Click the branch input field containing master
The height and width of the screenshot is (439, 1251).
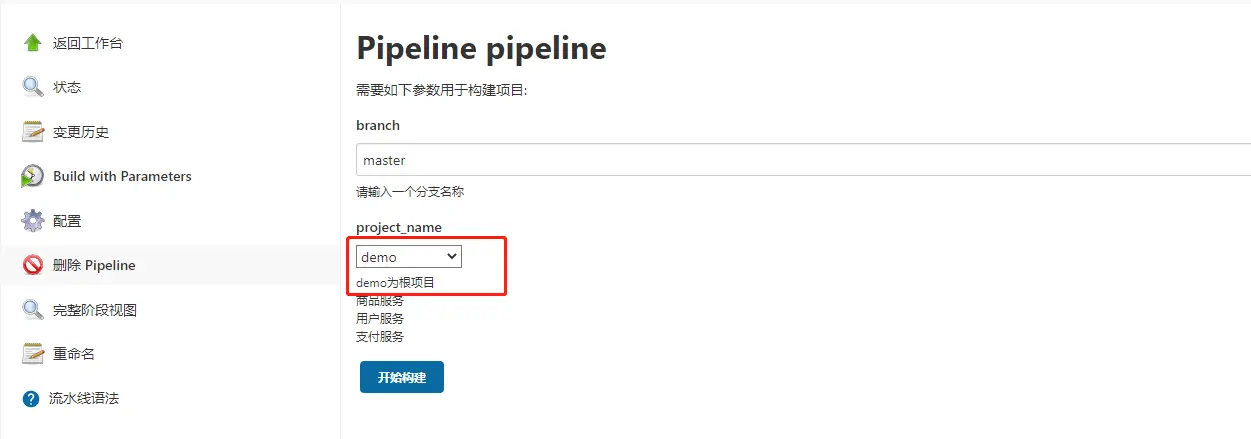tap(800, 160)
